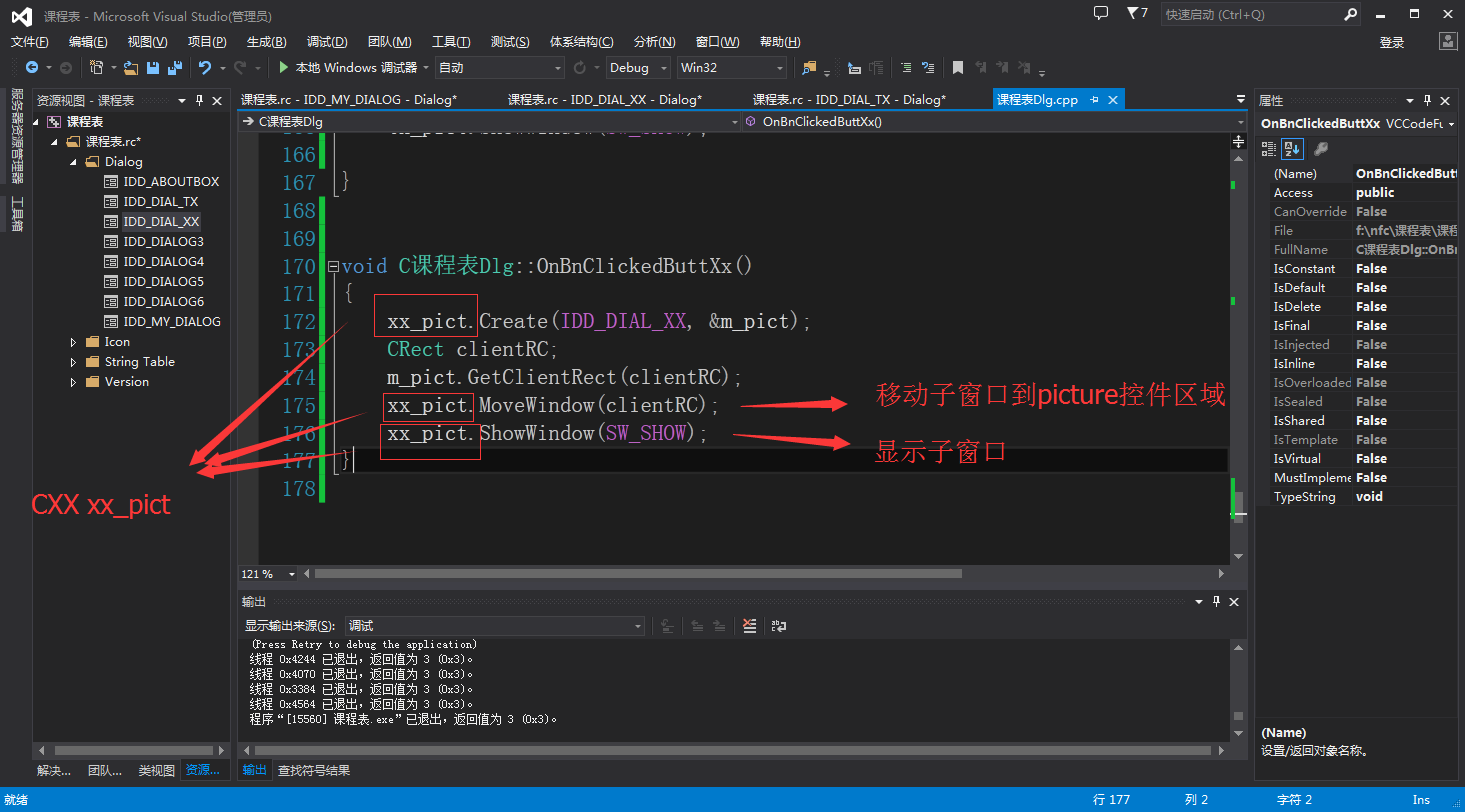Save the current file with the disk icon

(153, 68)
